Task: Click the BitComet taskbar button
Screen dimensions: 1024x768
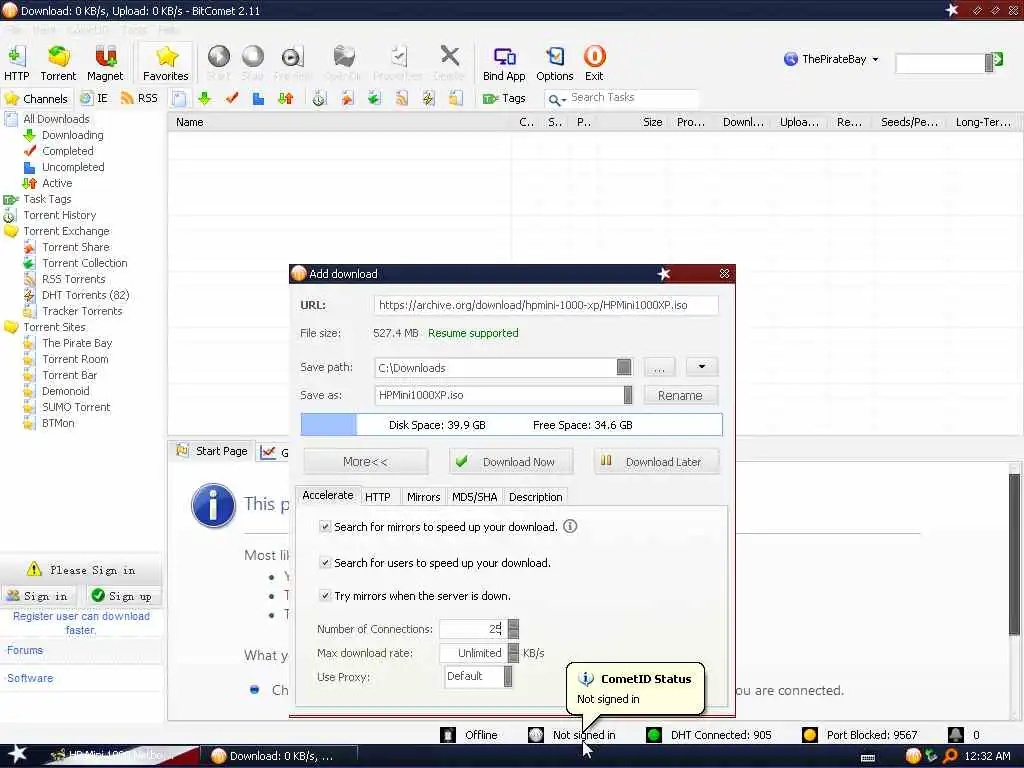Action: [280, 756]
